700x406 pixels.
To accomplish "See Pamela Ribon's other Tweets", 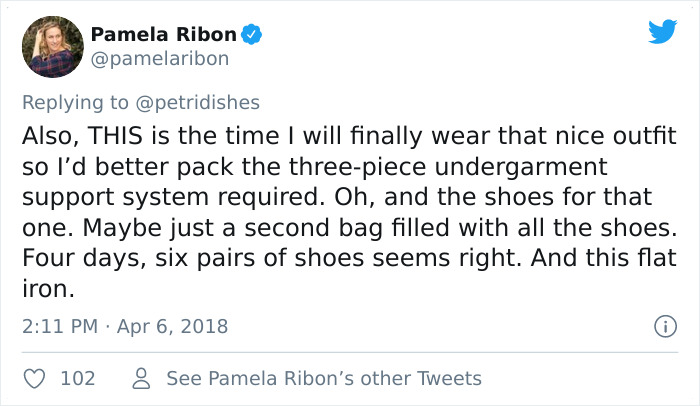I will coord(324,378).
